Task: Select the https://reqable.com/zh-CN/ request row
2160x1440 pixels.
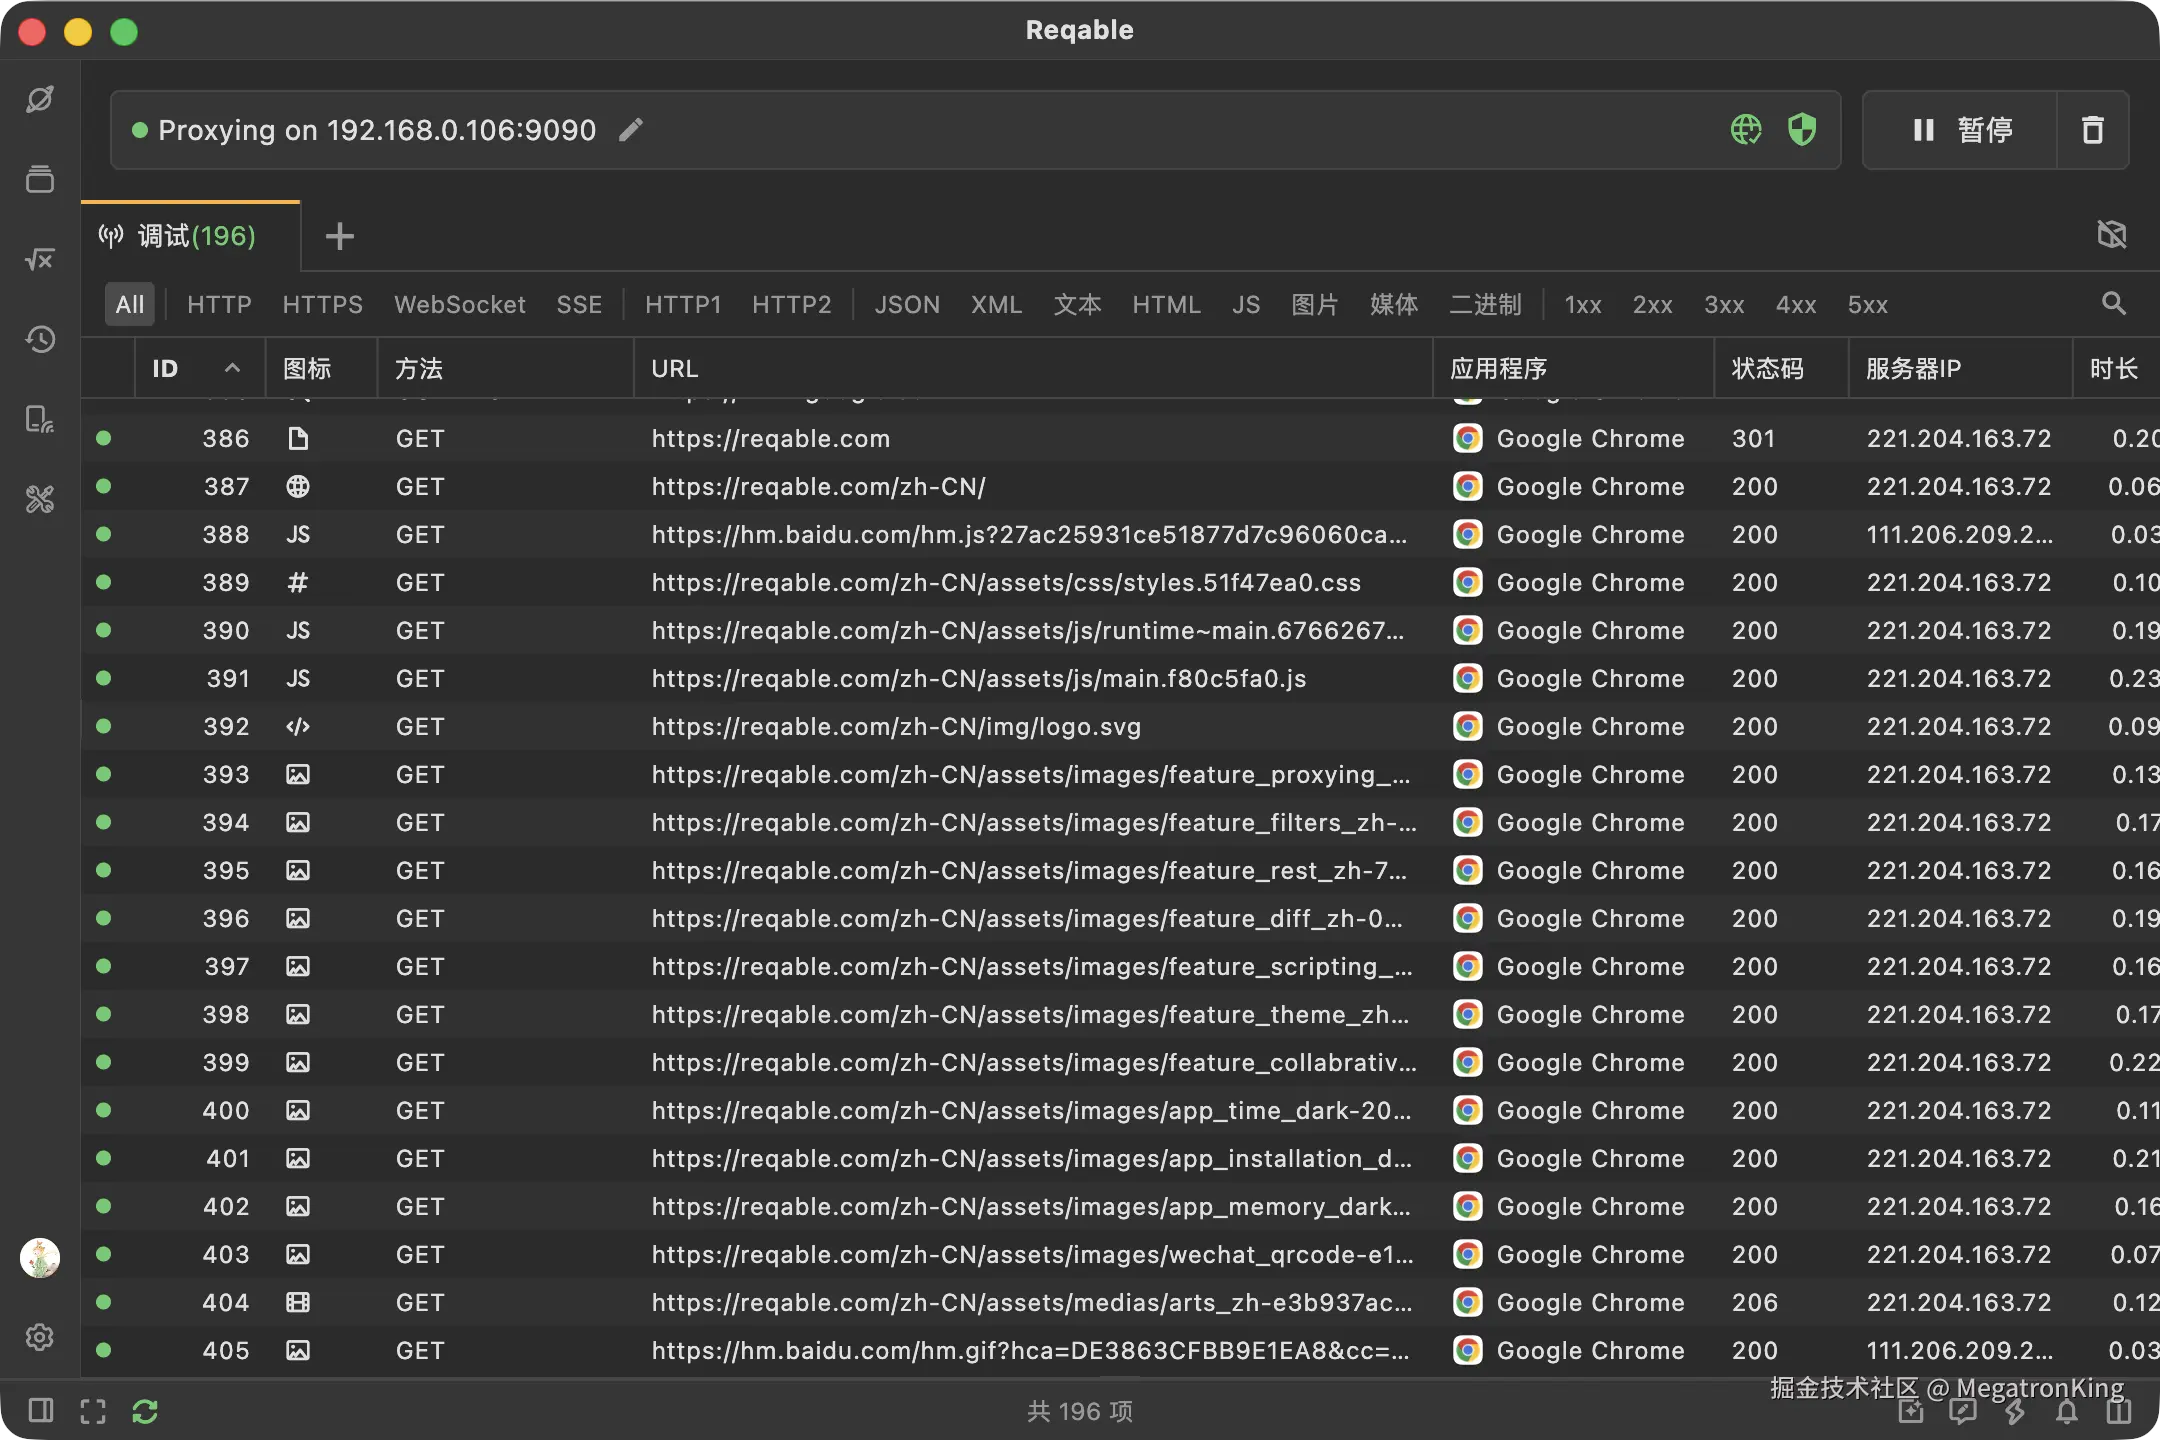Action: tap(1120, 487)
